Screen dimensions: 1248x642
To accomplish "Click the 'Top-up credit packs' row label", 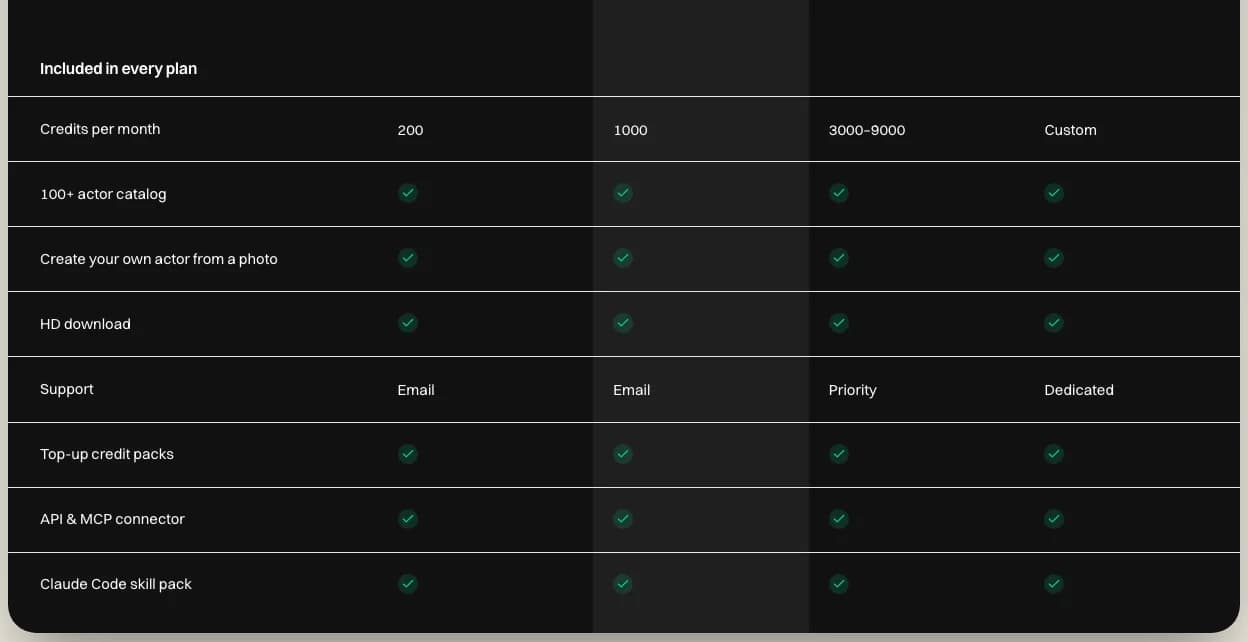I will [107, 454].
